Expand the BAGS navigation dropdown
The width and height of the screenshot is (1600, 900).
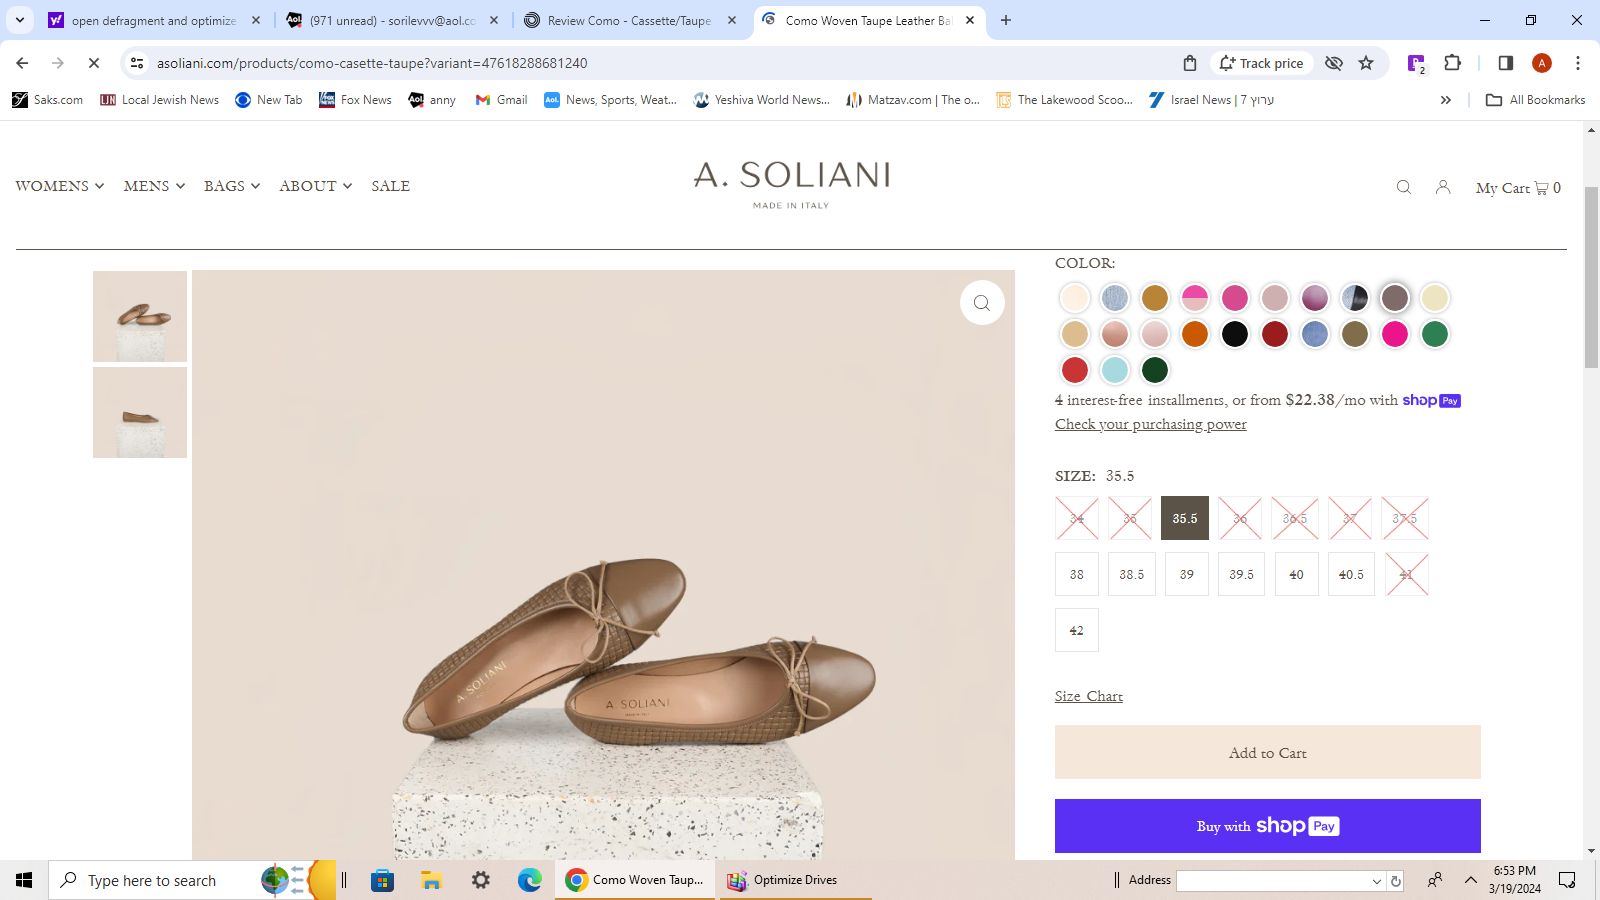232,186
